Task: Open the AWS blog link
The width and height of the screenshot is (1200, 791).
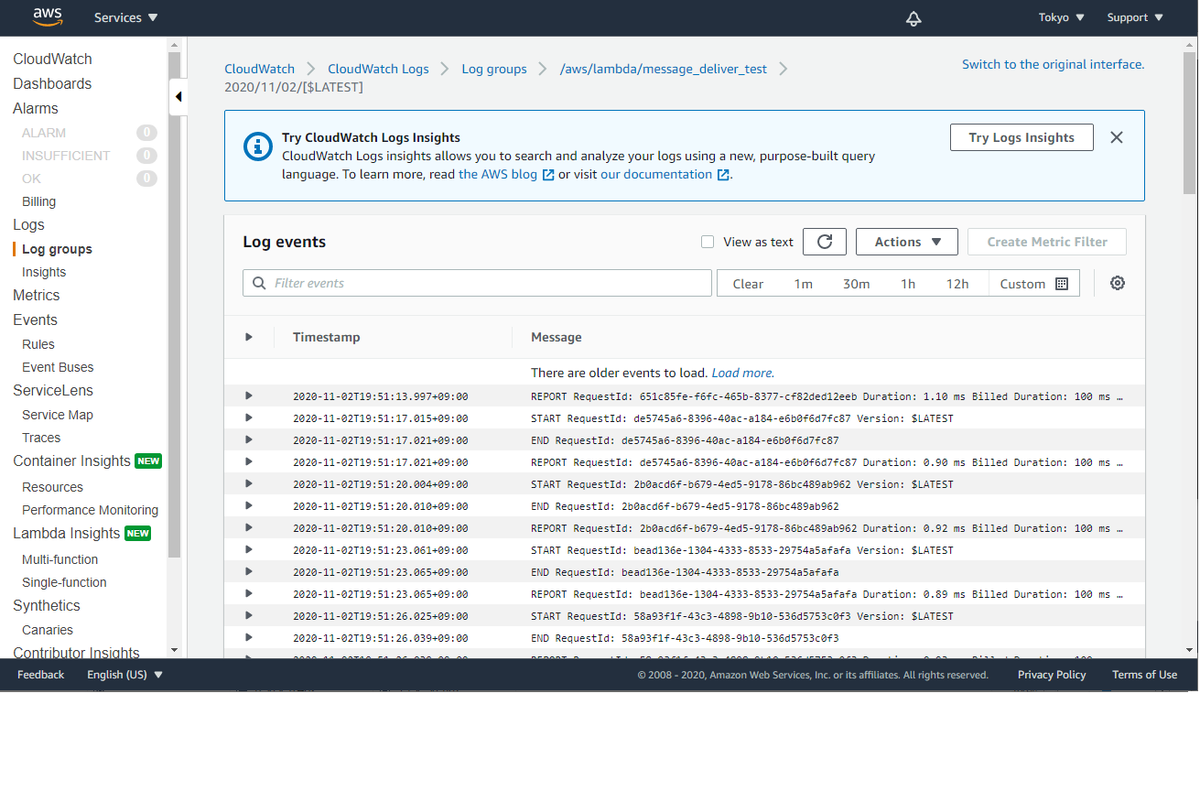Action: [498, 174]
